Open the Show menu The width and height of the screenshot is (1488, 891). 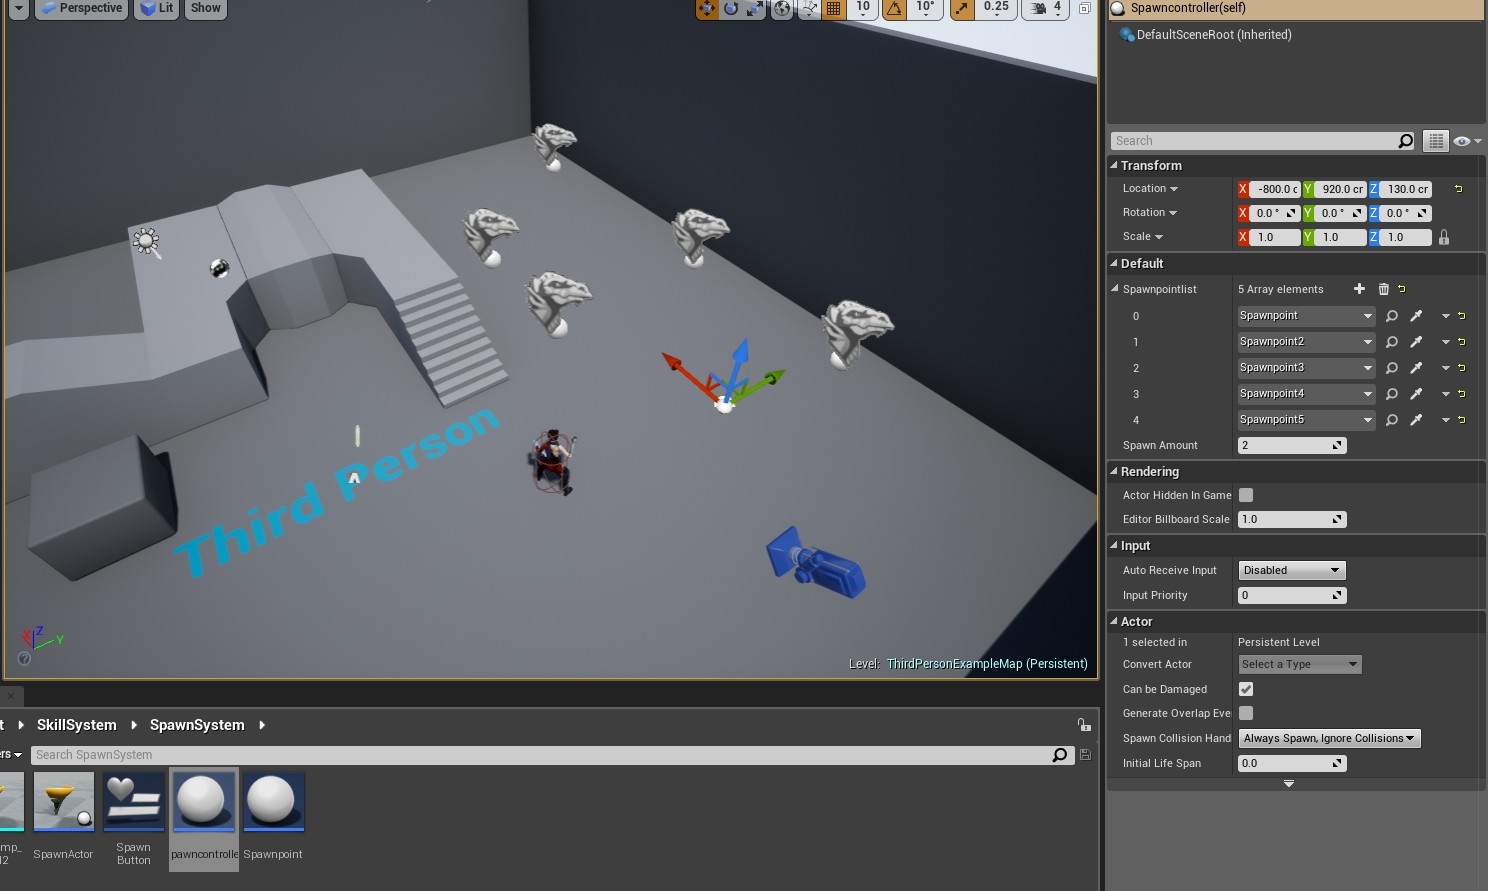(205, 8)
